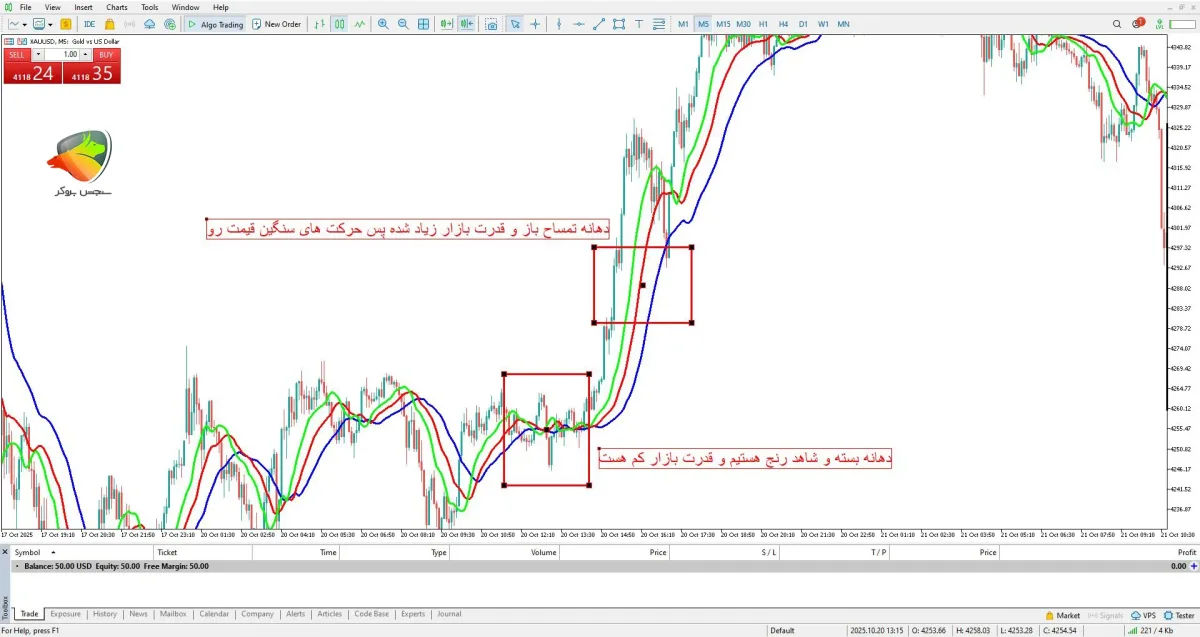Select the rectangle shapes drawing tool
The image size is (1200, 637).
click(619, 24)
